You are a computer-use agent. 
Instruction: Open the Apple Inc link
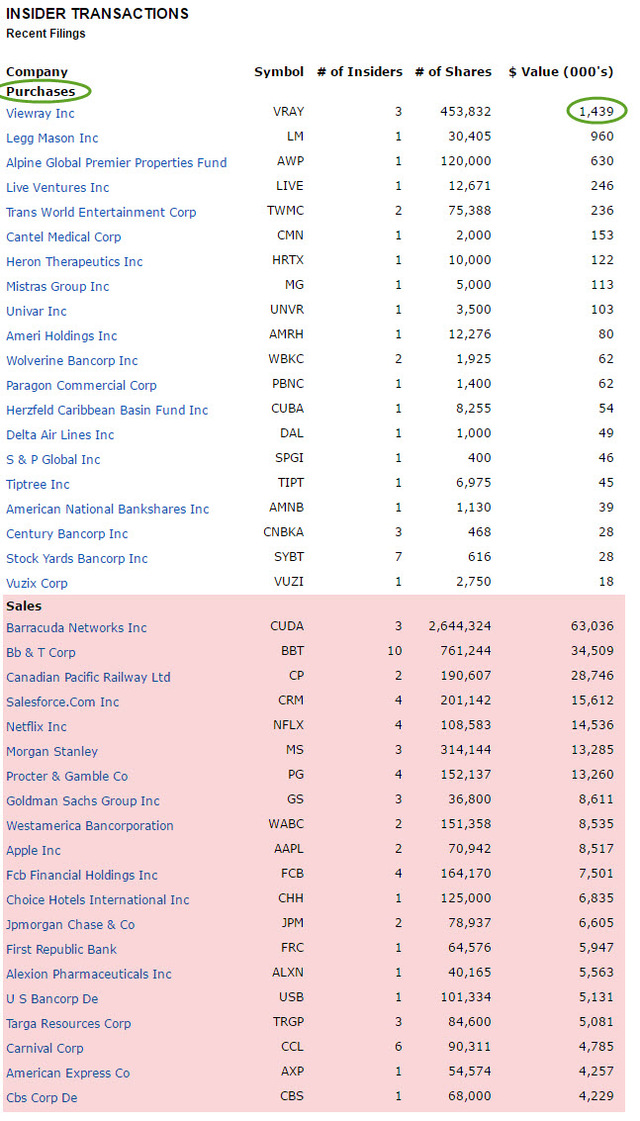coord(33,851)
